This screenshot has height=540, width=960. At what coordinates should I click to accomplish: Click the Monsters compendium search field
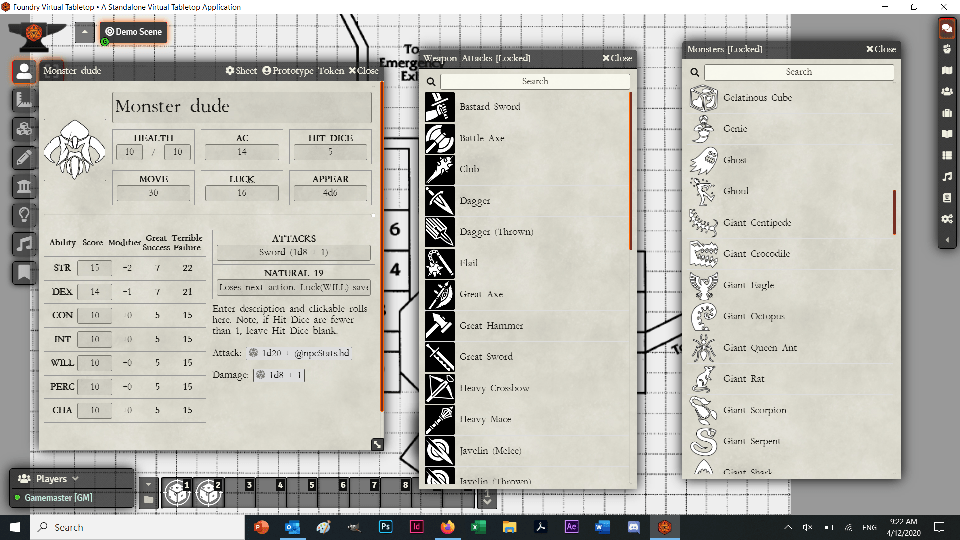(798, 72)
